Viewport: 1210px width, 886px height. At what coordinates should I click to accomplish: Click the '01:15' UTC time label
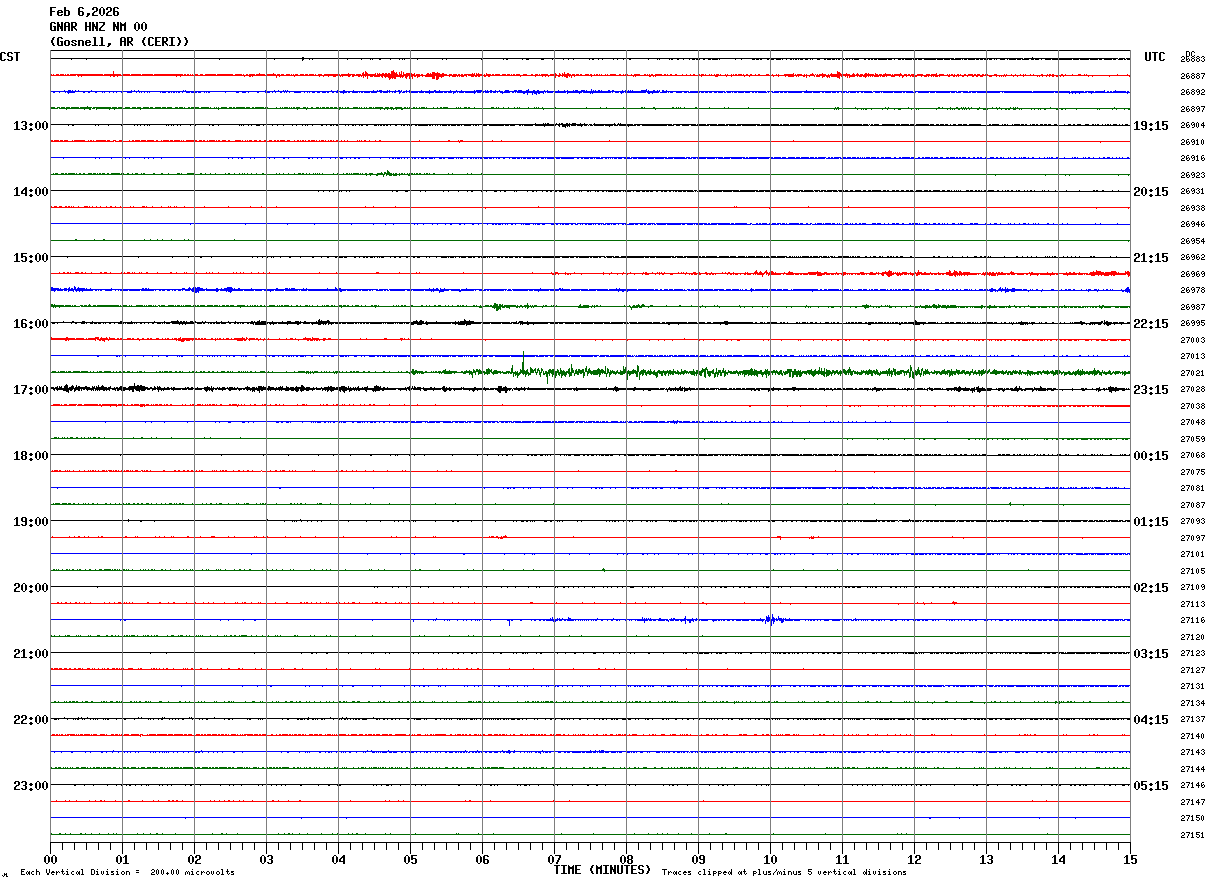[1150, 522]
